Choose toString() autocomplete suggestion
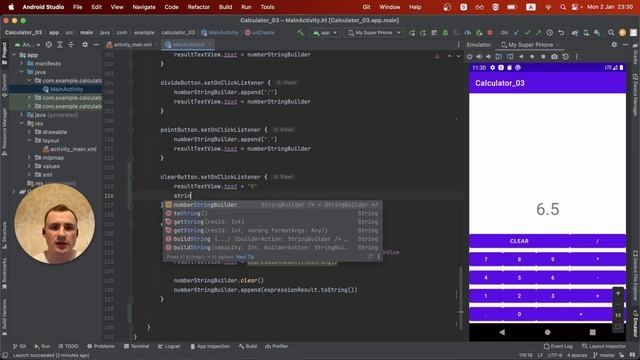 pos(272,213)
